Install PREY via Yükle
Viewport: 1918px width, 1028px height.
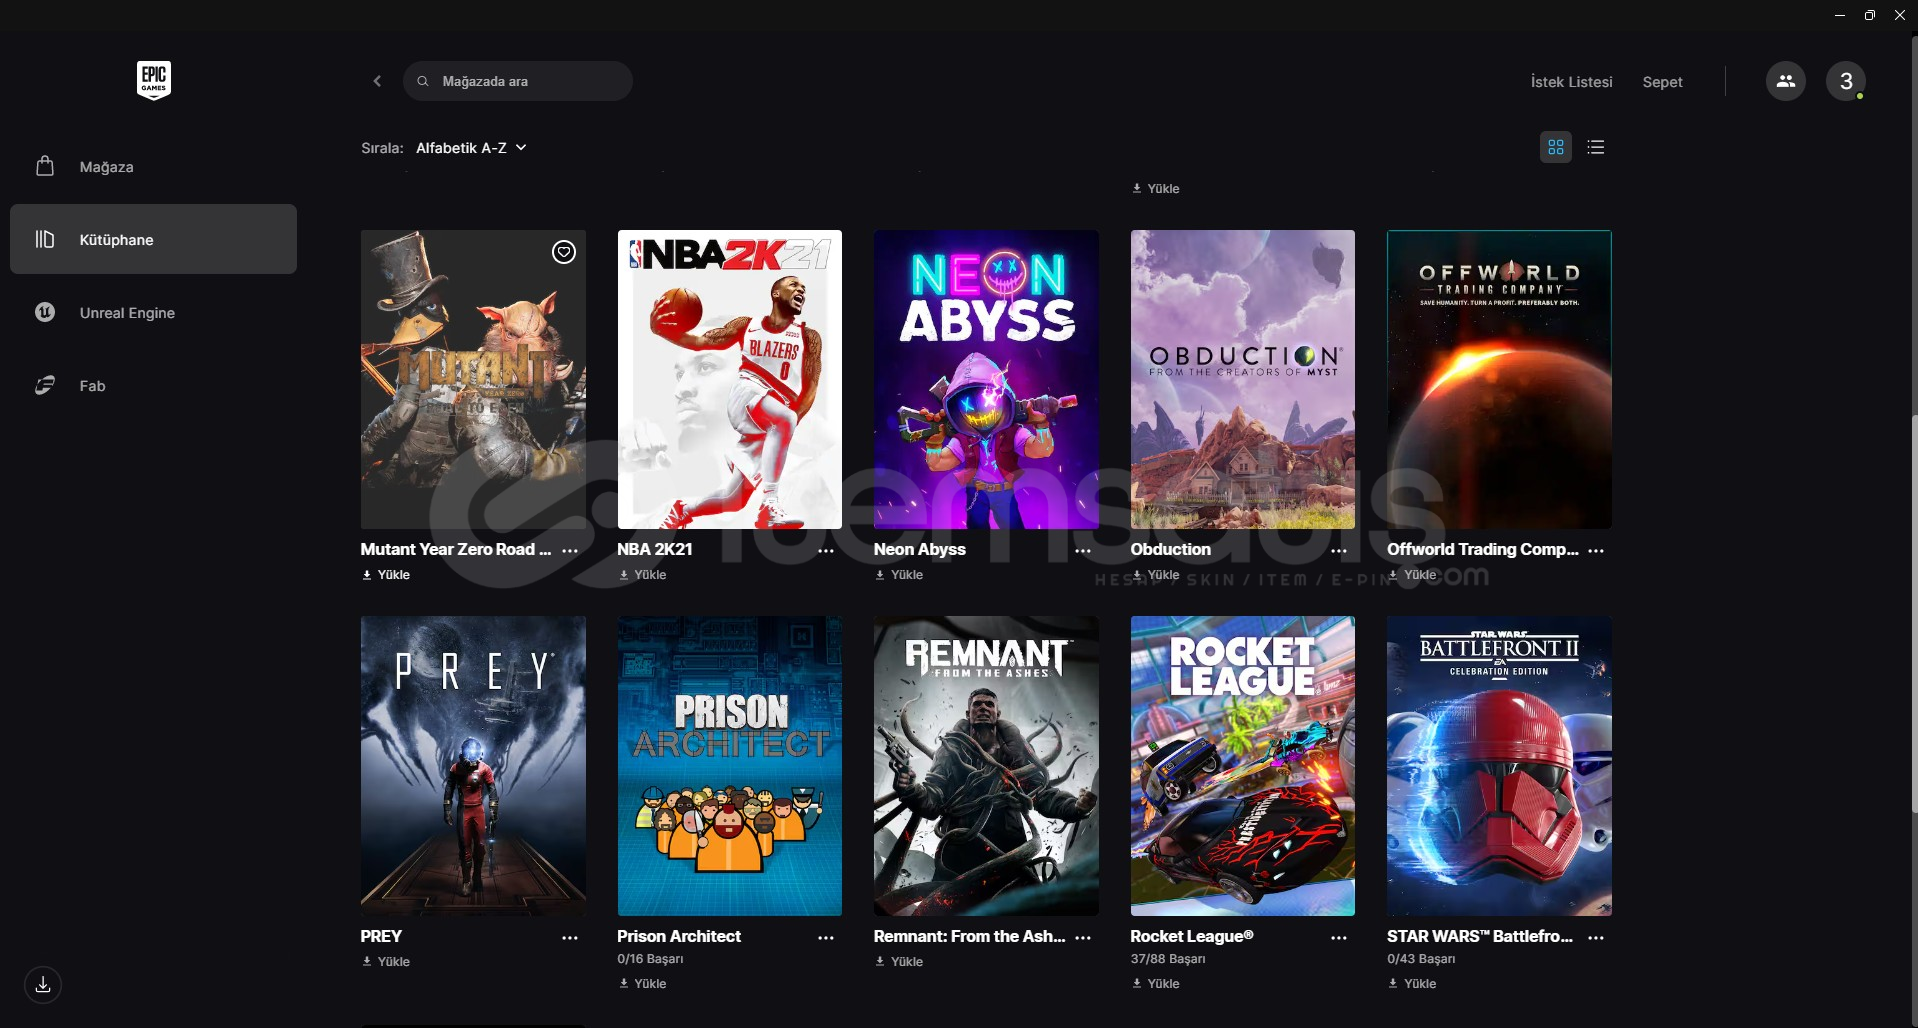point(386,962)
